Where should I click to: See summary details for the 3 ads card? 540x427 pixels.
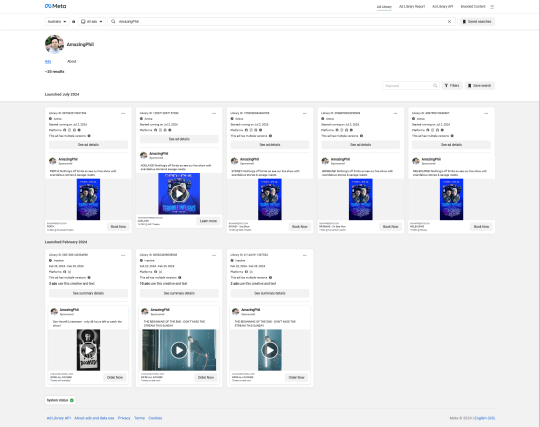pyautogui.click(x=88, y=293)
